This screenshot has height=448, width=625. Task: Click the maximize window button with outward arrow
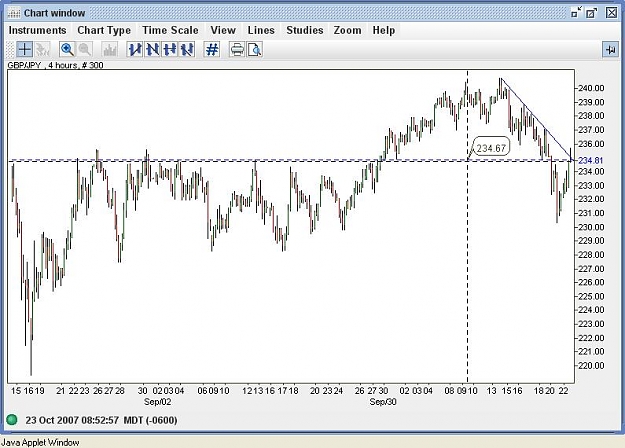click(592, 12)
